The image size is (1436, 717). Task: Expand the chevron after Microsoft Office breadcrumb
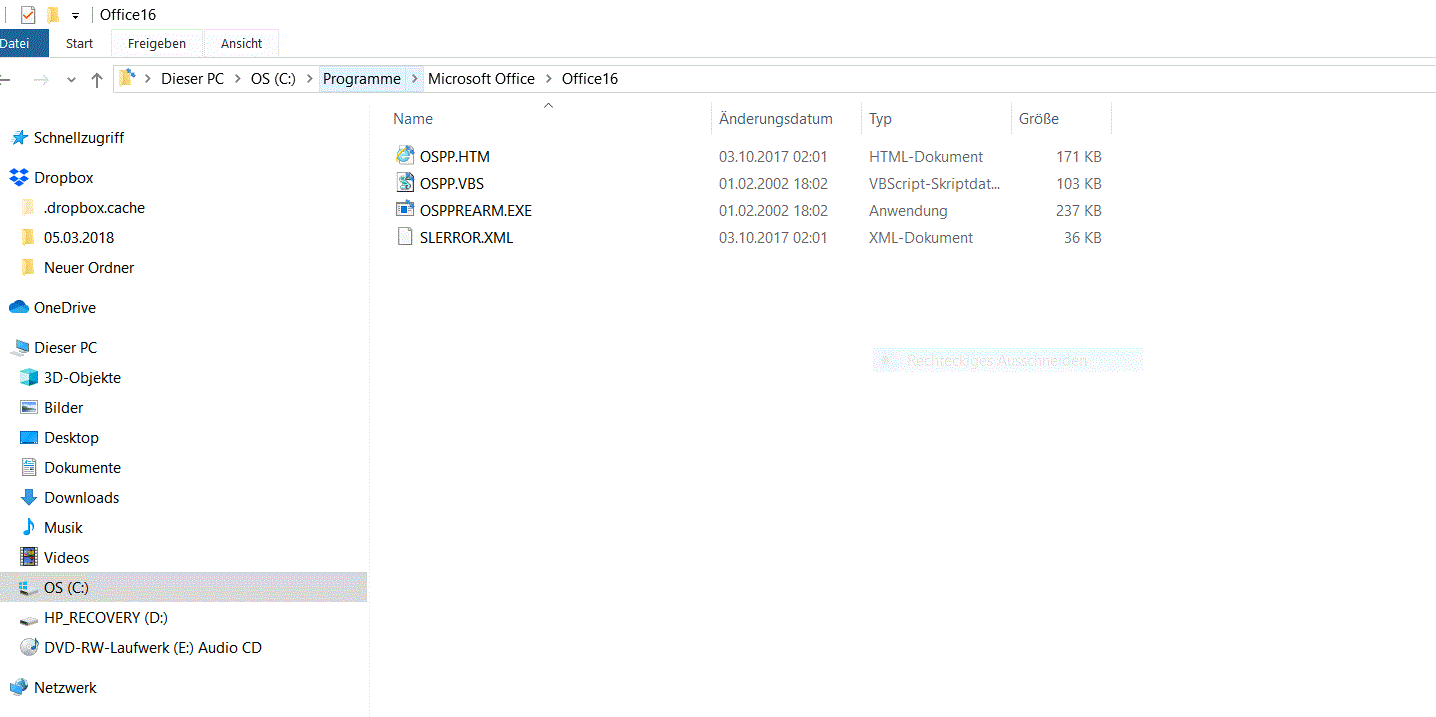point(548,79)
